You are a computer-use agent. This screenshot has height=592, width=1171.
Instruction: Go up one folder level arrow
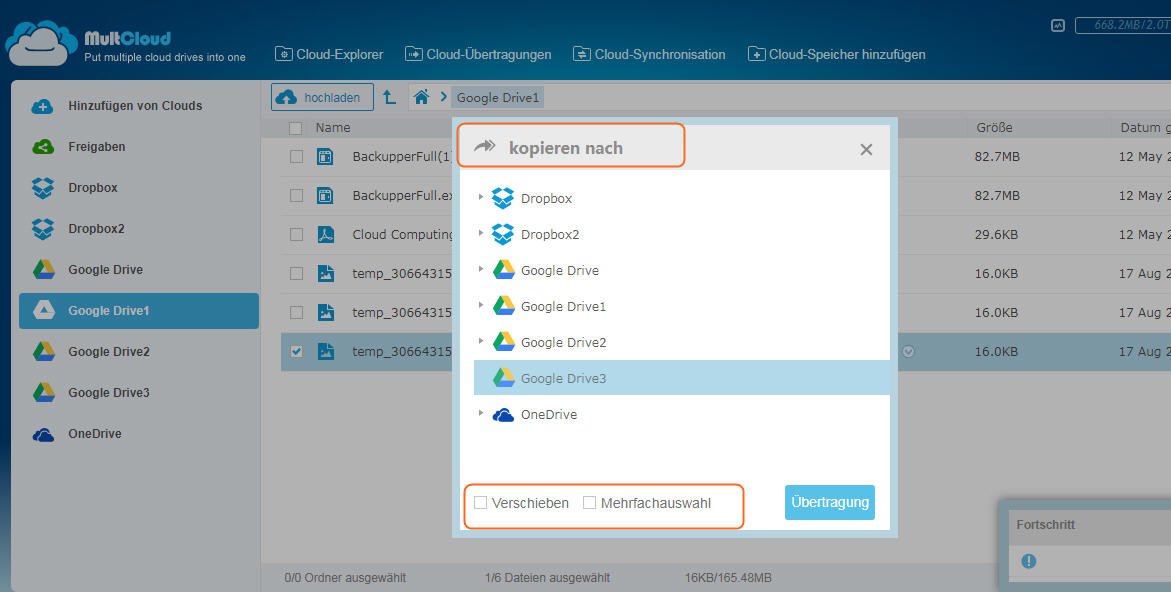click(390, 97)
